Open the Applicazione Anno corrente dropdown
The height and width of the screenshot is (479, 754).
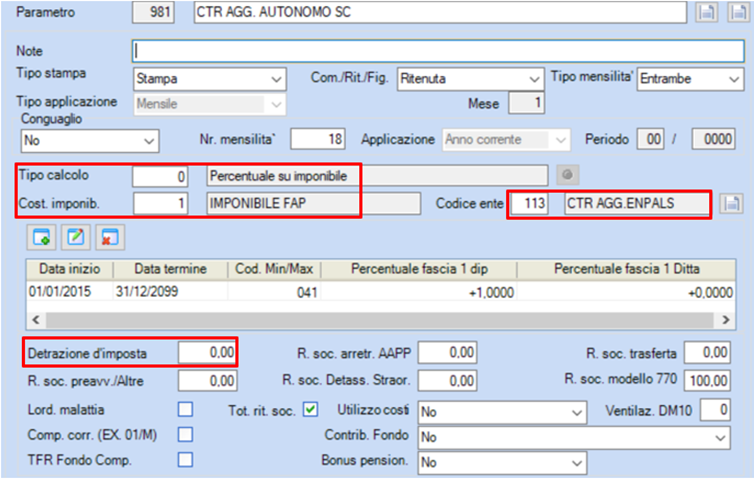click(506, 140)
